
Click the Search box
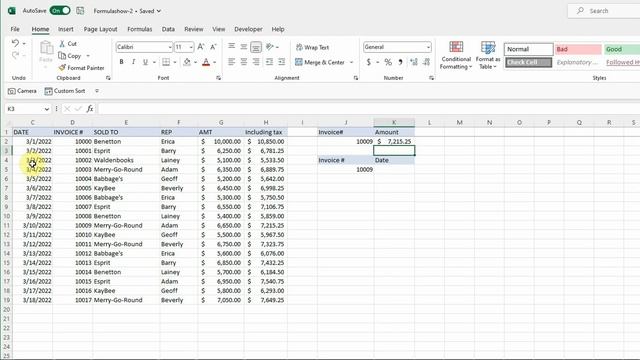[x=604, y=11]
